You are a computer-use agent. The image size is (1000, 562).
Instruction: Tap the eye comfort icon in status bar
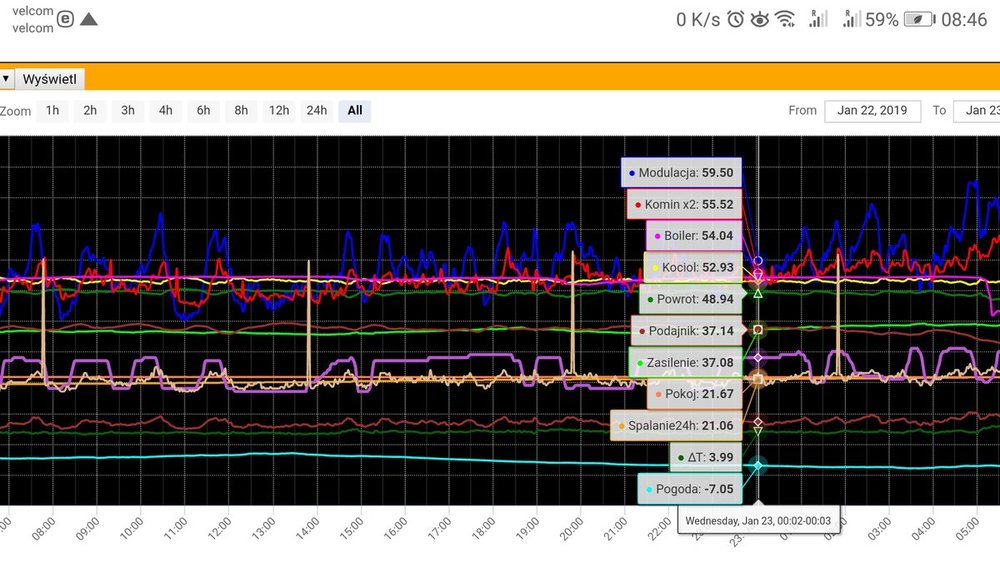(761, 19)
